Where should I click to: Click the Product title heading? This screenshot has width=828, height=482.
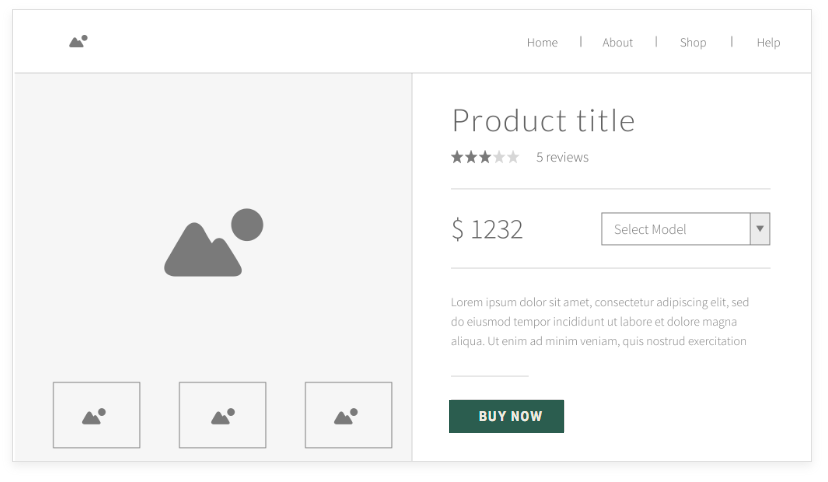coord(543,120)
